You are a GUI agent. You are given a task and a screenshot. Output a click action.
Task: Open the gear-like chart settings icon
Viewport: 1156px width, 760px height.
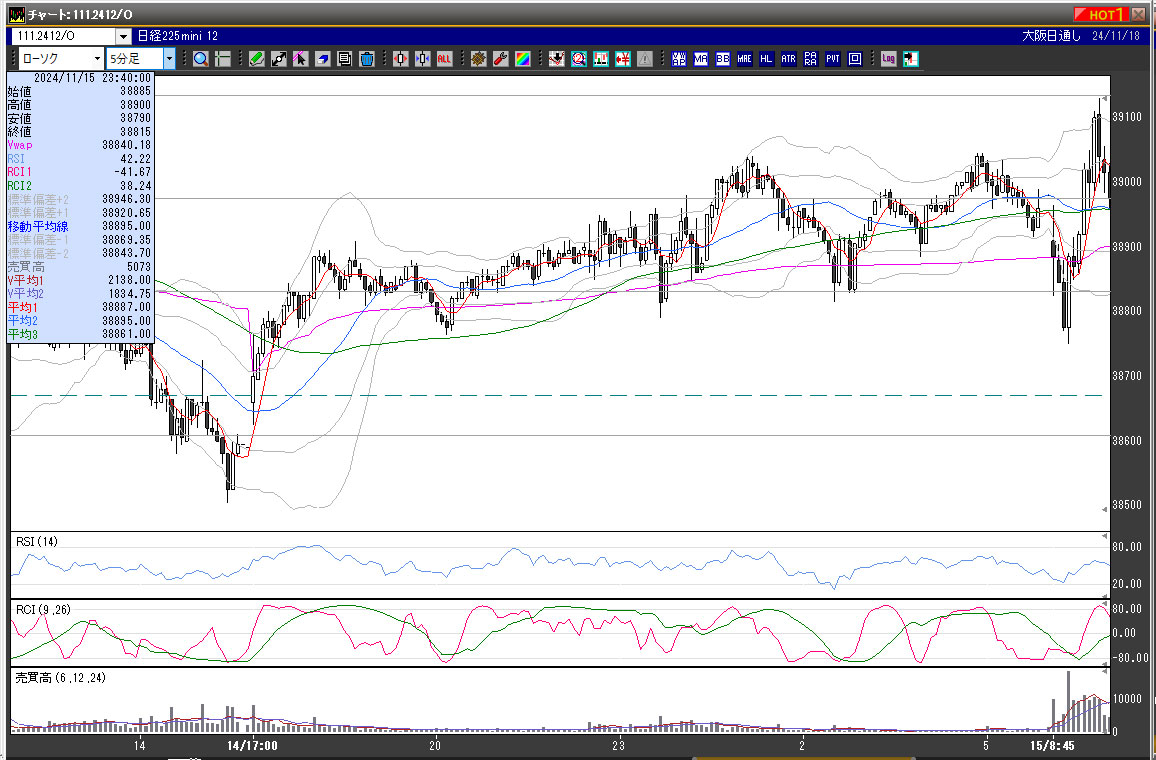(478, 59)
